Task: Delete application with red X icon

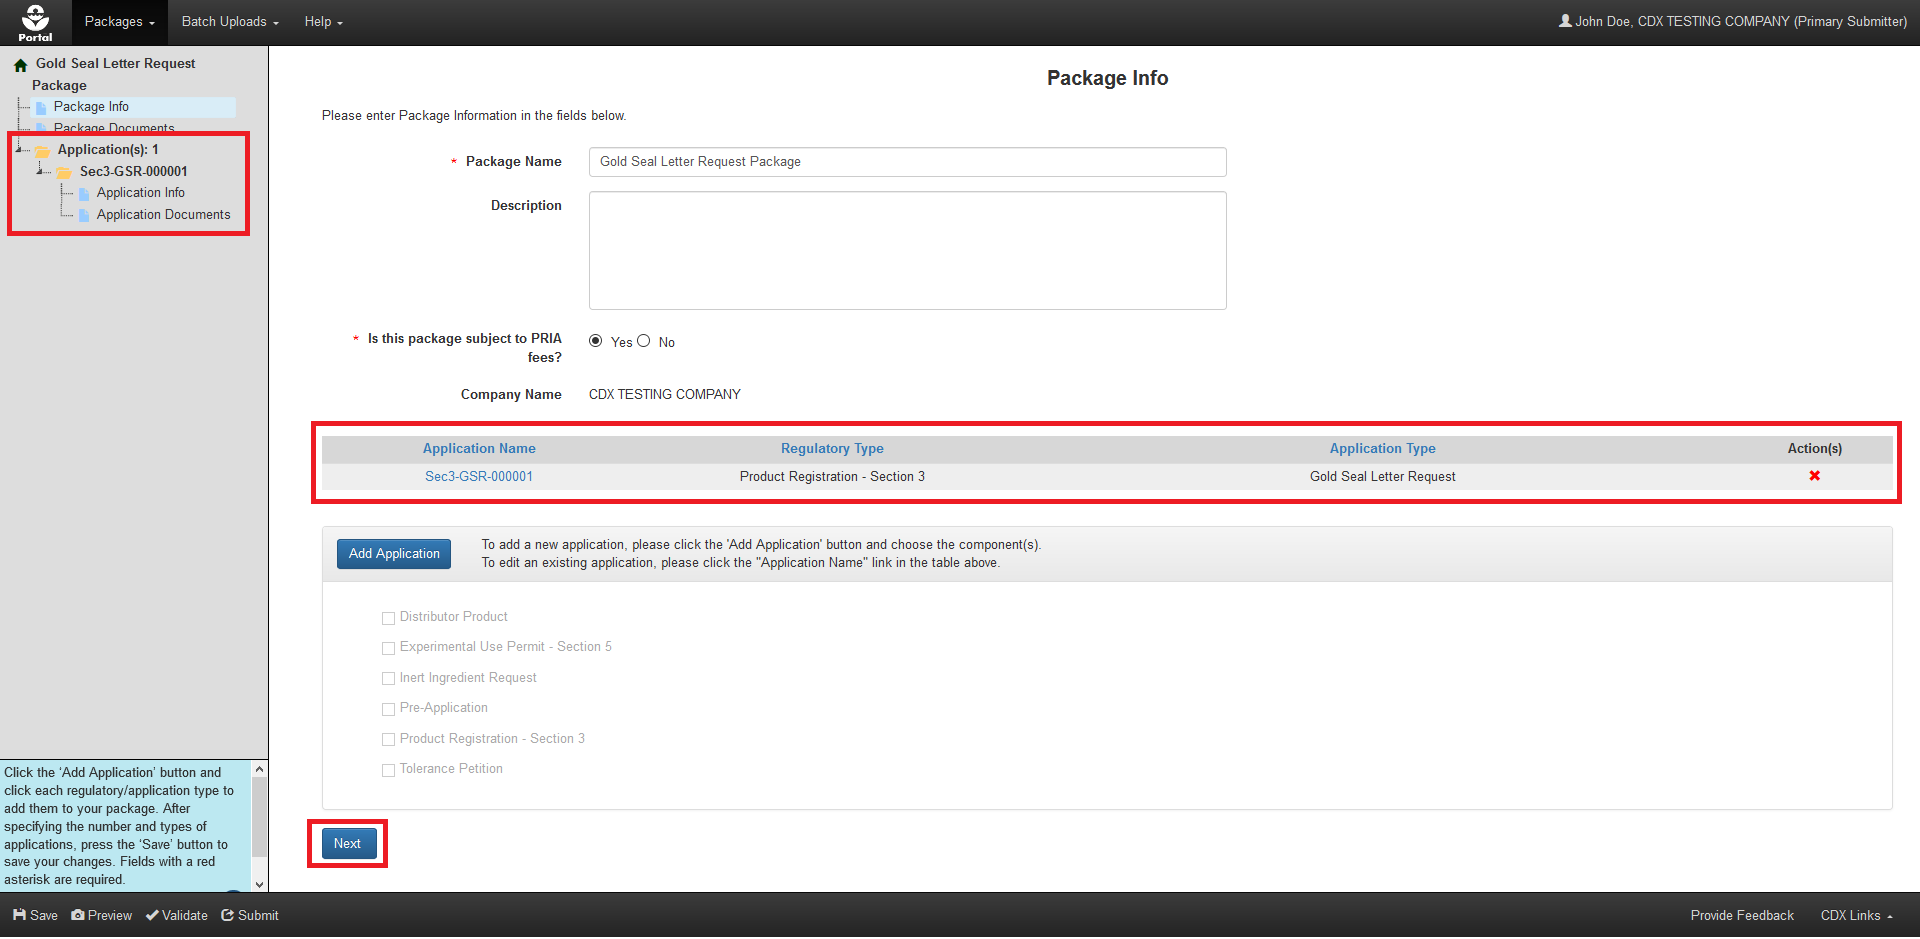Action: (1814, 476)
